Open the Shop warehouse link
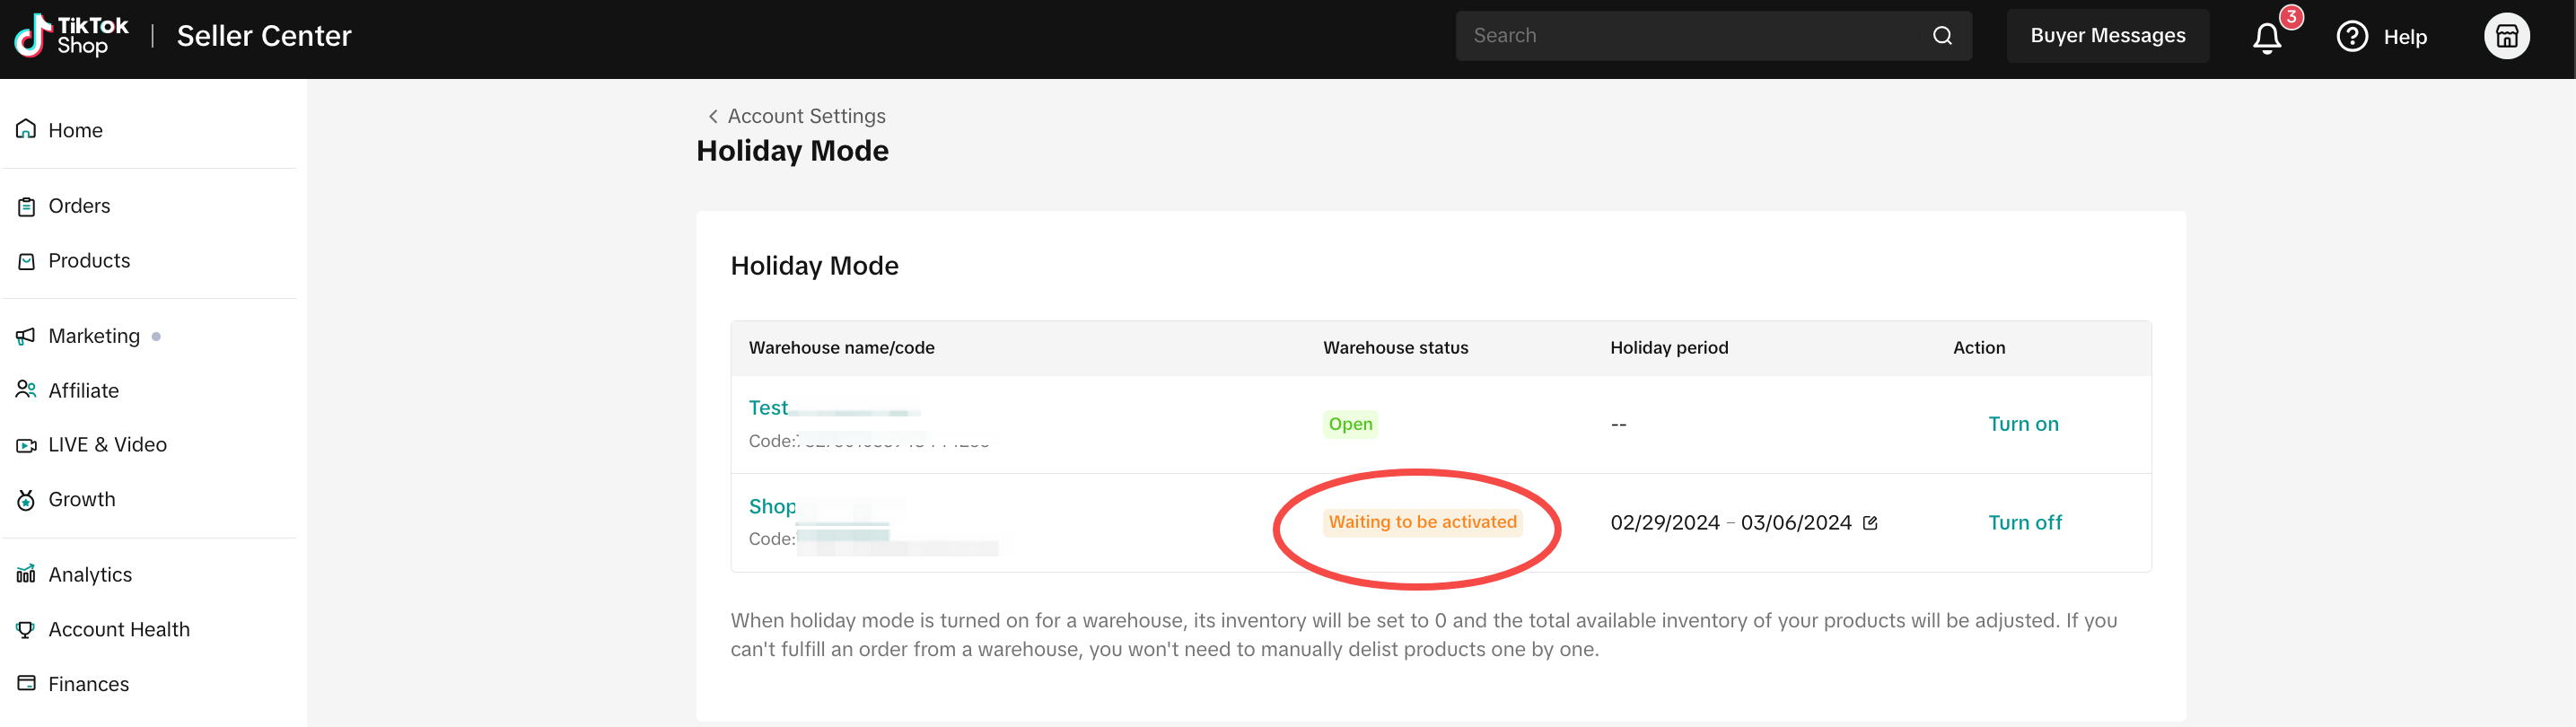The width and height of the screenshot is (2576, 727). [772, 507]
